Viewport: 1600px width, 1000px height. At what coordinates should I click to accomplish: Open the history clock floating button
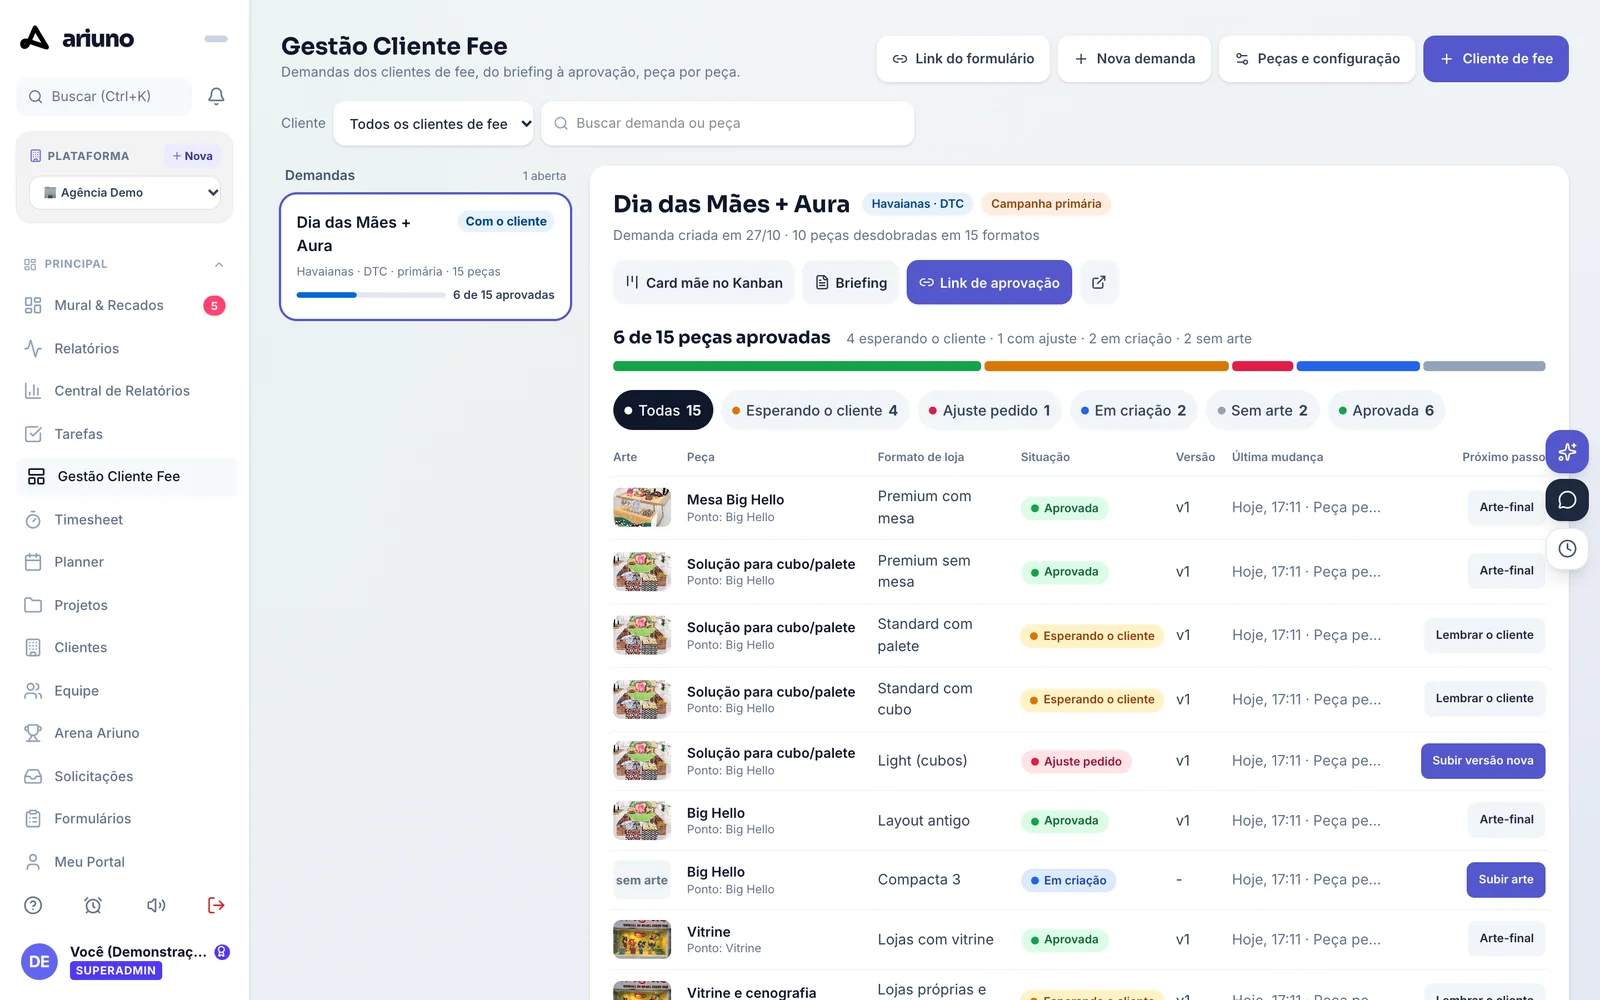pyautogui.click(x=1567, y=548)
